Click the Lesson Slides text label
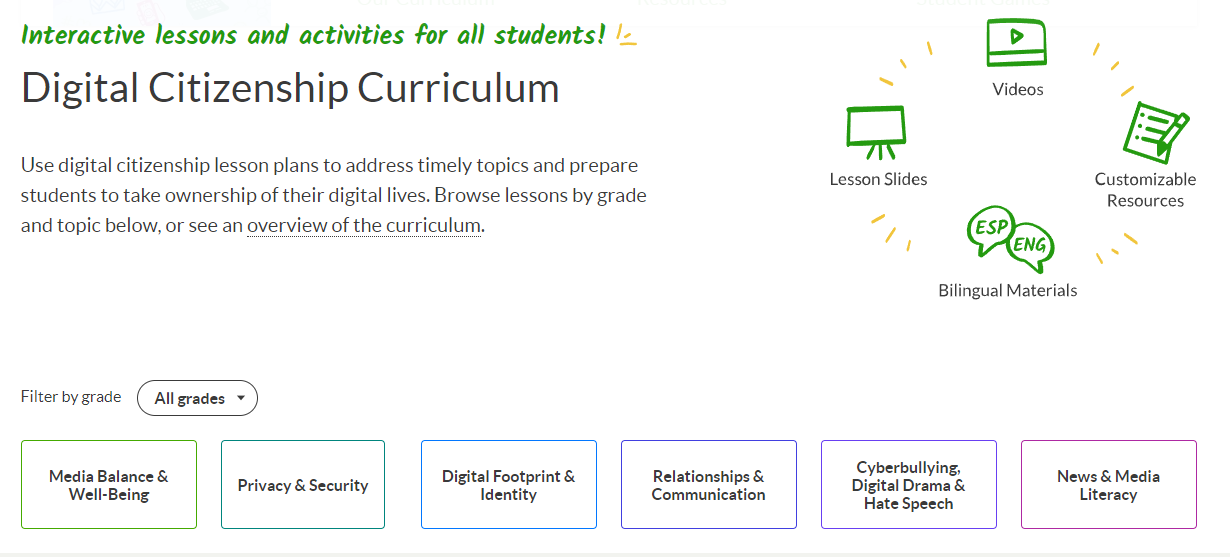This screenshot has height=557, width=1230. pyautogui.click(x=878, y=179)
